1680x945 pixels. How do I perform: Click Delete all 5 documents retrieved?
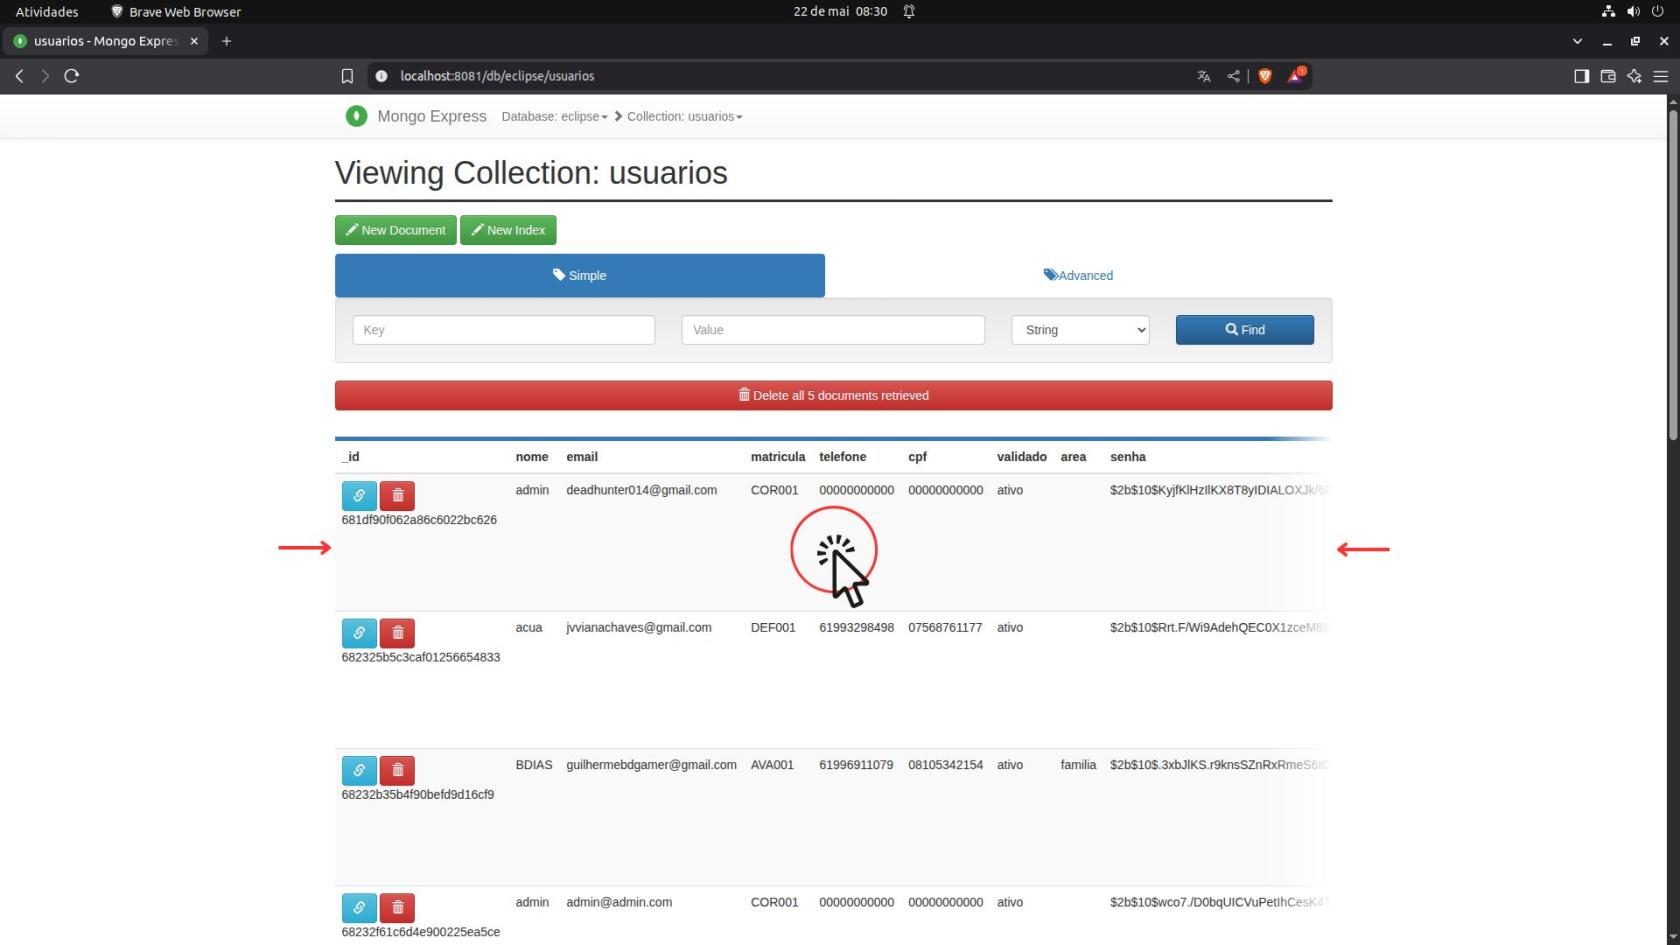[834, 395]
